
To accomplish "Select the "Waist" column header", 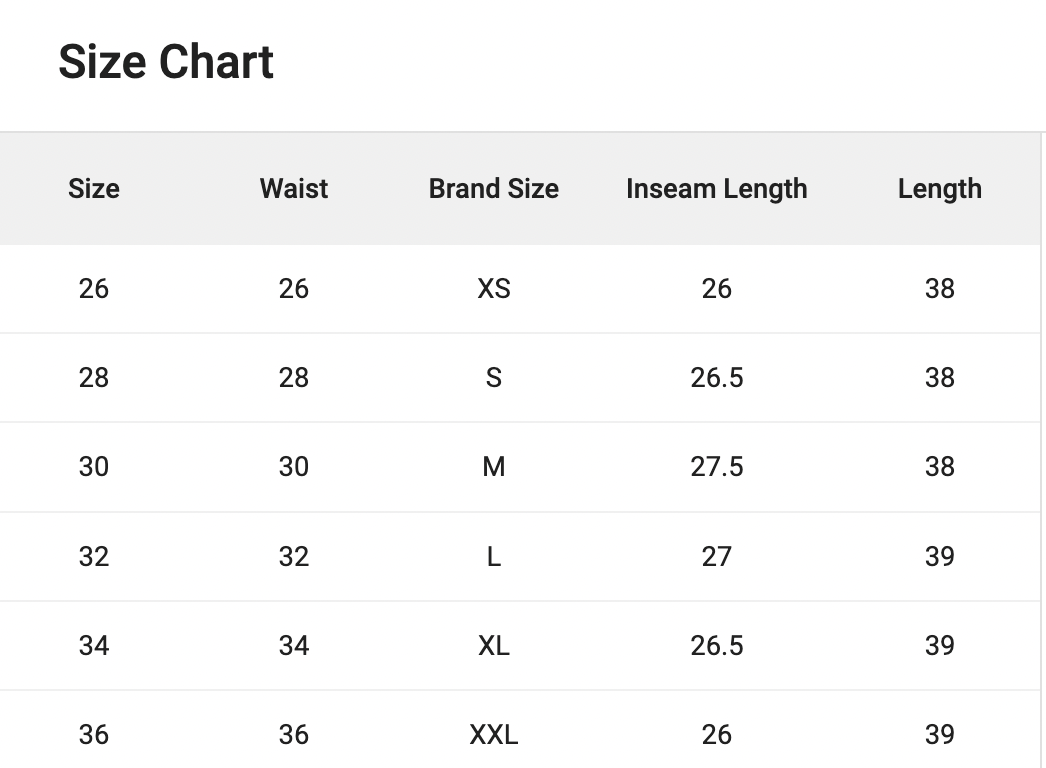I will [x=294, y=189].
